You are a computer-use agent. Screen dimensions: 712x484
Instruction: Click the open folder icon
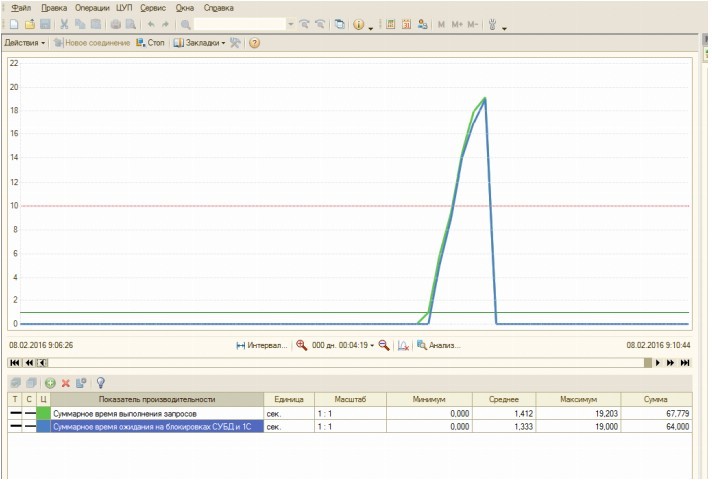[30, 25]
